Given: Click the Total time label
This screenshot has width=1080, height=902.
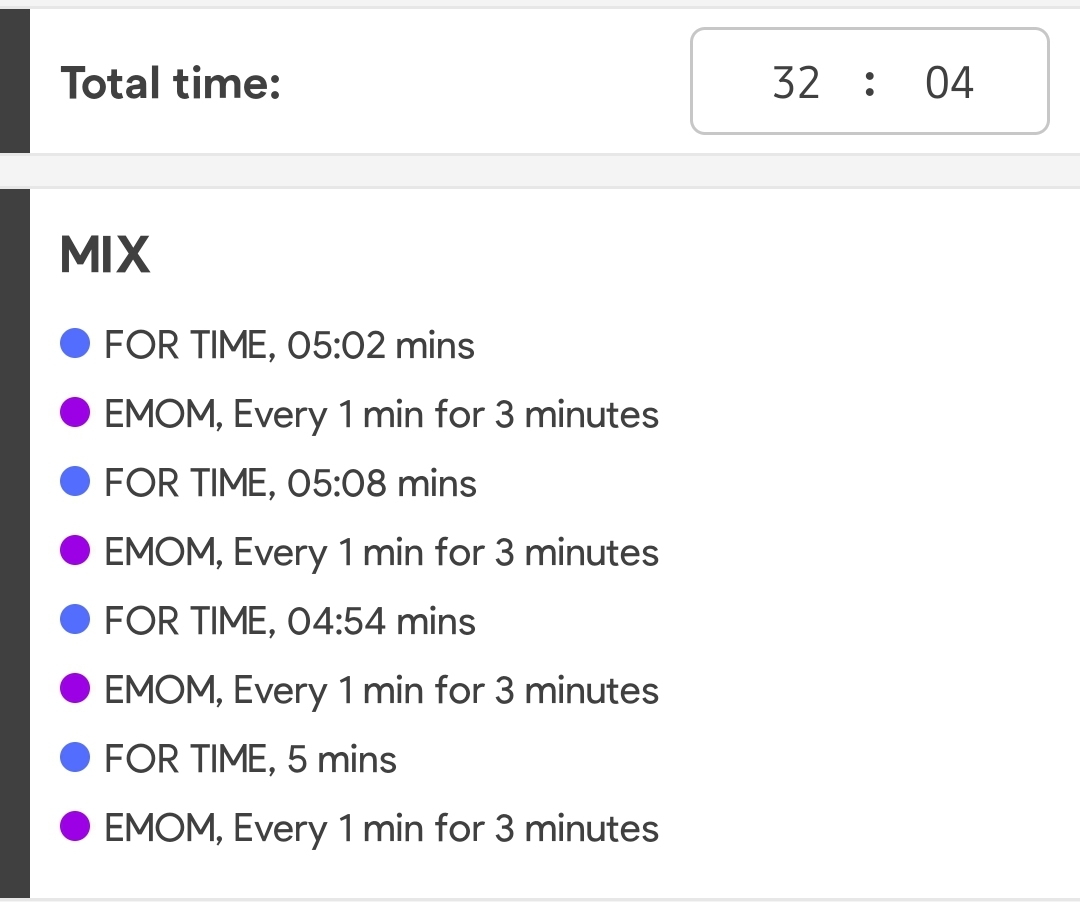Looking at the screenshot, I should pyautogui.click(x=170, y=83).
